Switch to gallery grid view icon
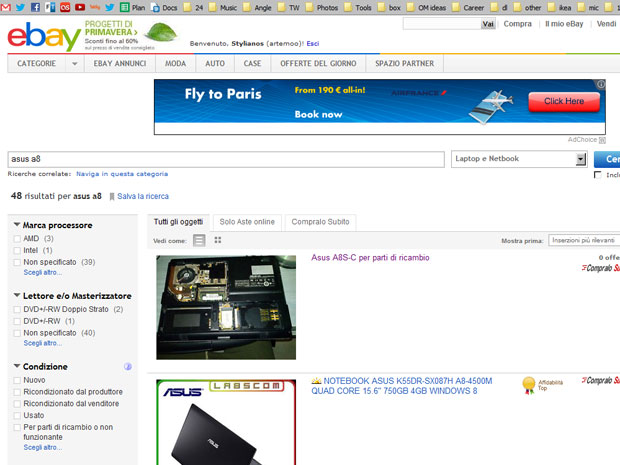This screenshot has width=620, height=465. (x=218, y=240)
